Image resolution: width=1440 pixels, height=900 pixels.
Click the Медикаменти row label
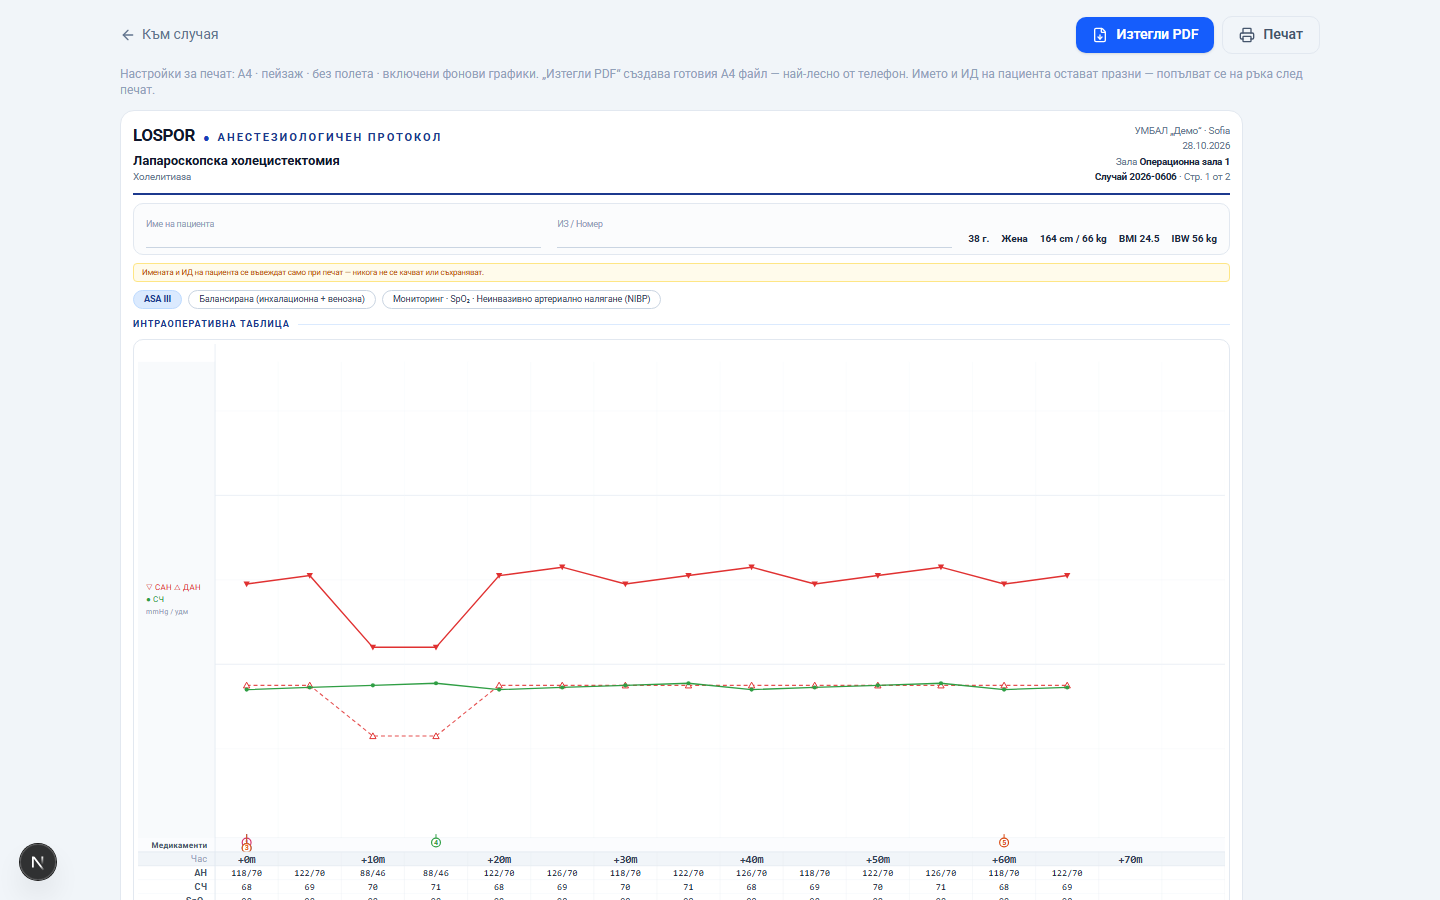tap(179, 846)
